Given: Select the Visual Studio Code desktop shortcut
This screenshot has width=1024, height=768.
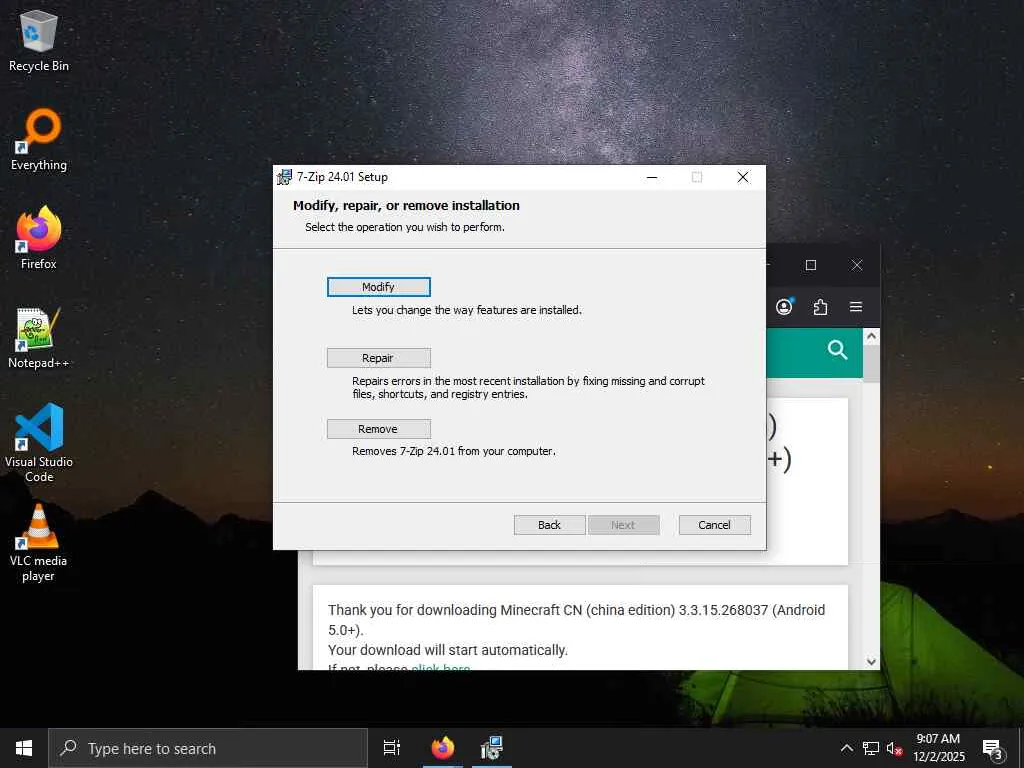Looking at the screenshot, I should [x=39, y=443].
